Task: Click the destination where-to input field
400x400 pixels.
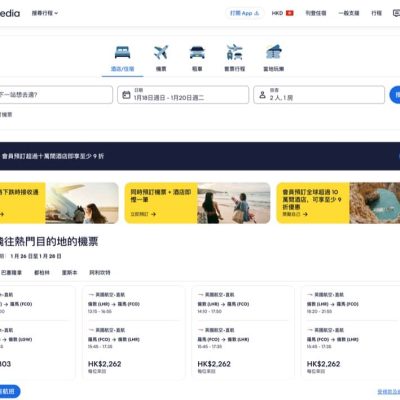Action: coord(56,95)
